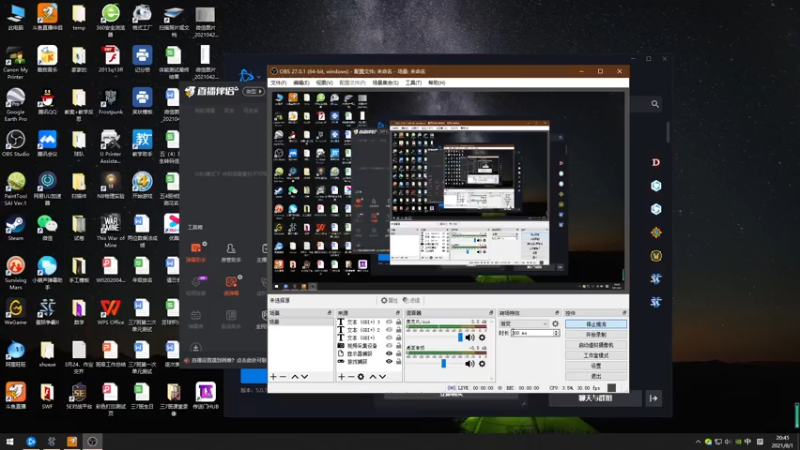Toggle lock on 游戏捕获 source
Image resolution: width=800 pixels, height=450 pixels.
[398, 361]
